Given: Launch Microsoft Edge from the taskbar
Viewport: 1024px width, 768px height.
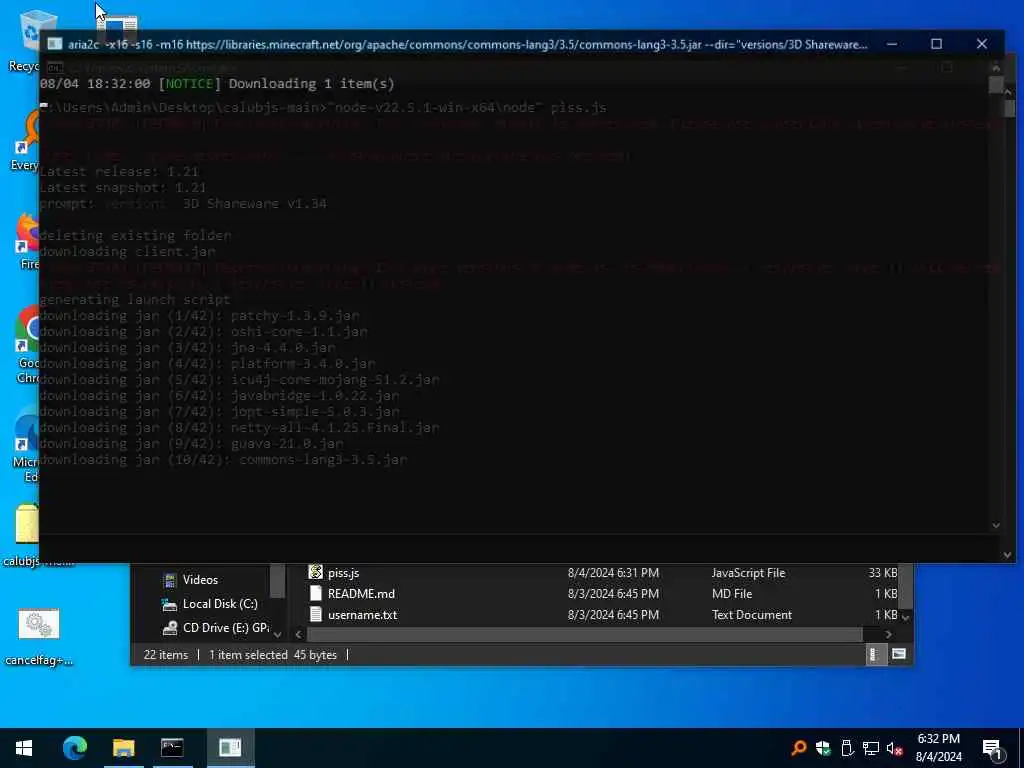Looking at the screenshot, I should [74, 748].
